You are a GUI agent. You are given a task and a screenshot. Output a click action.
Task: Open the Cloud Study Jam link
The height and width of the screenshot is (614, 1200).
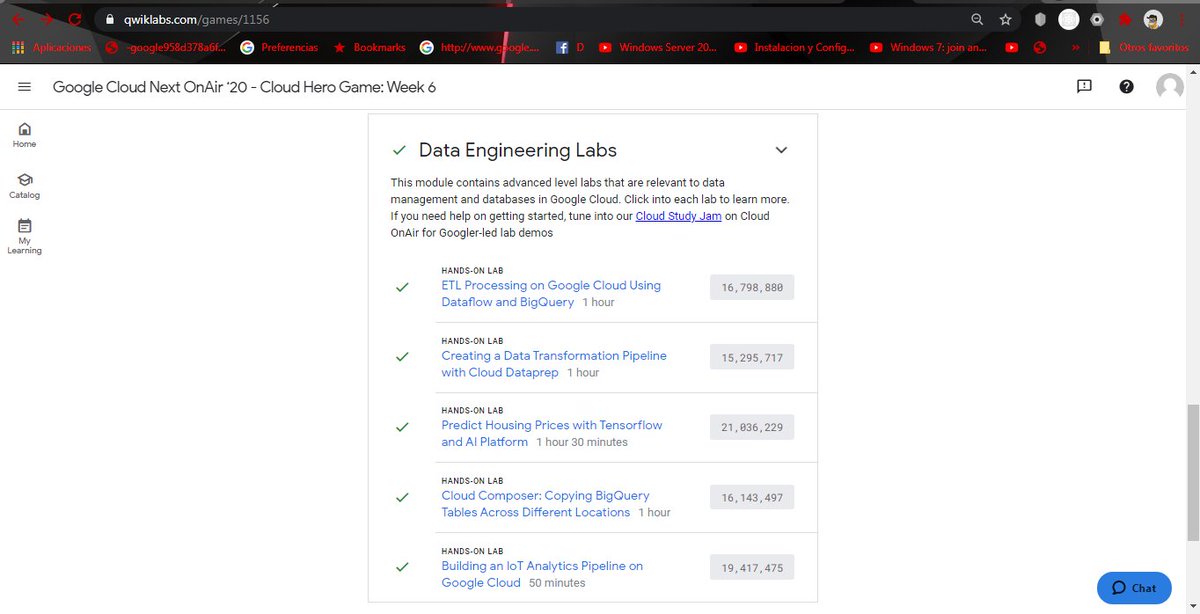[678, 215]
